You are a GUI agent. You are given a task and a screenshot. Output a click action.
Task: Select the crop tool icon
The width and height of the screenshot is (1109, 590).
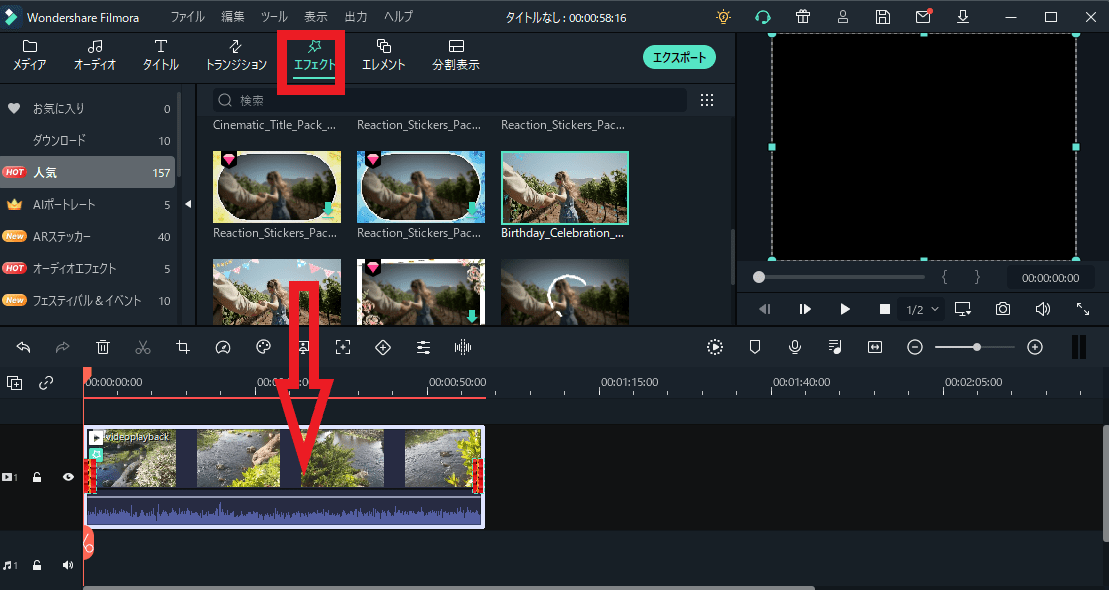[182, 347]
